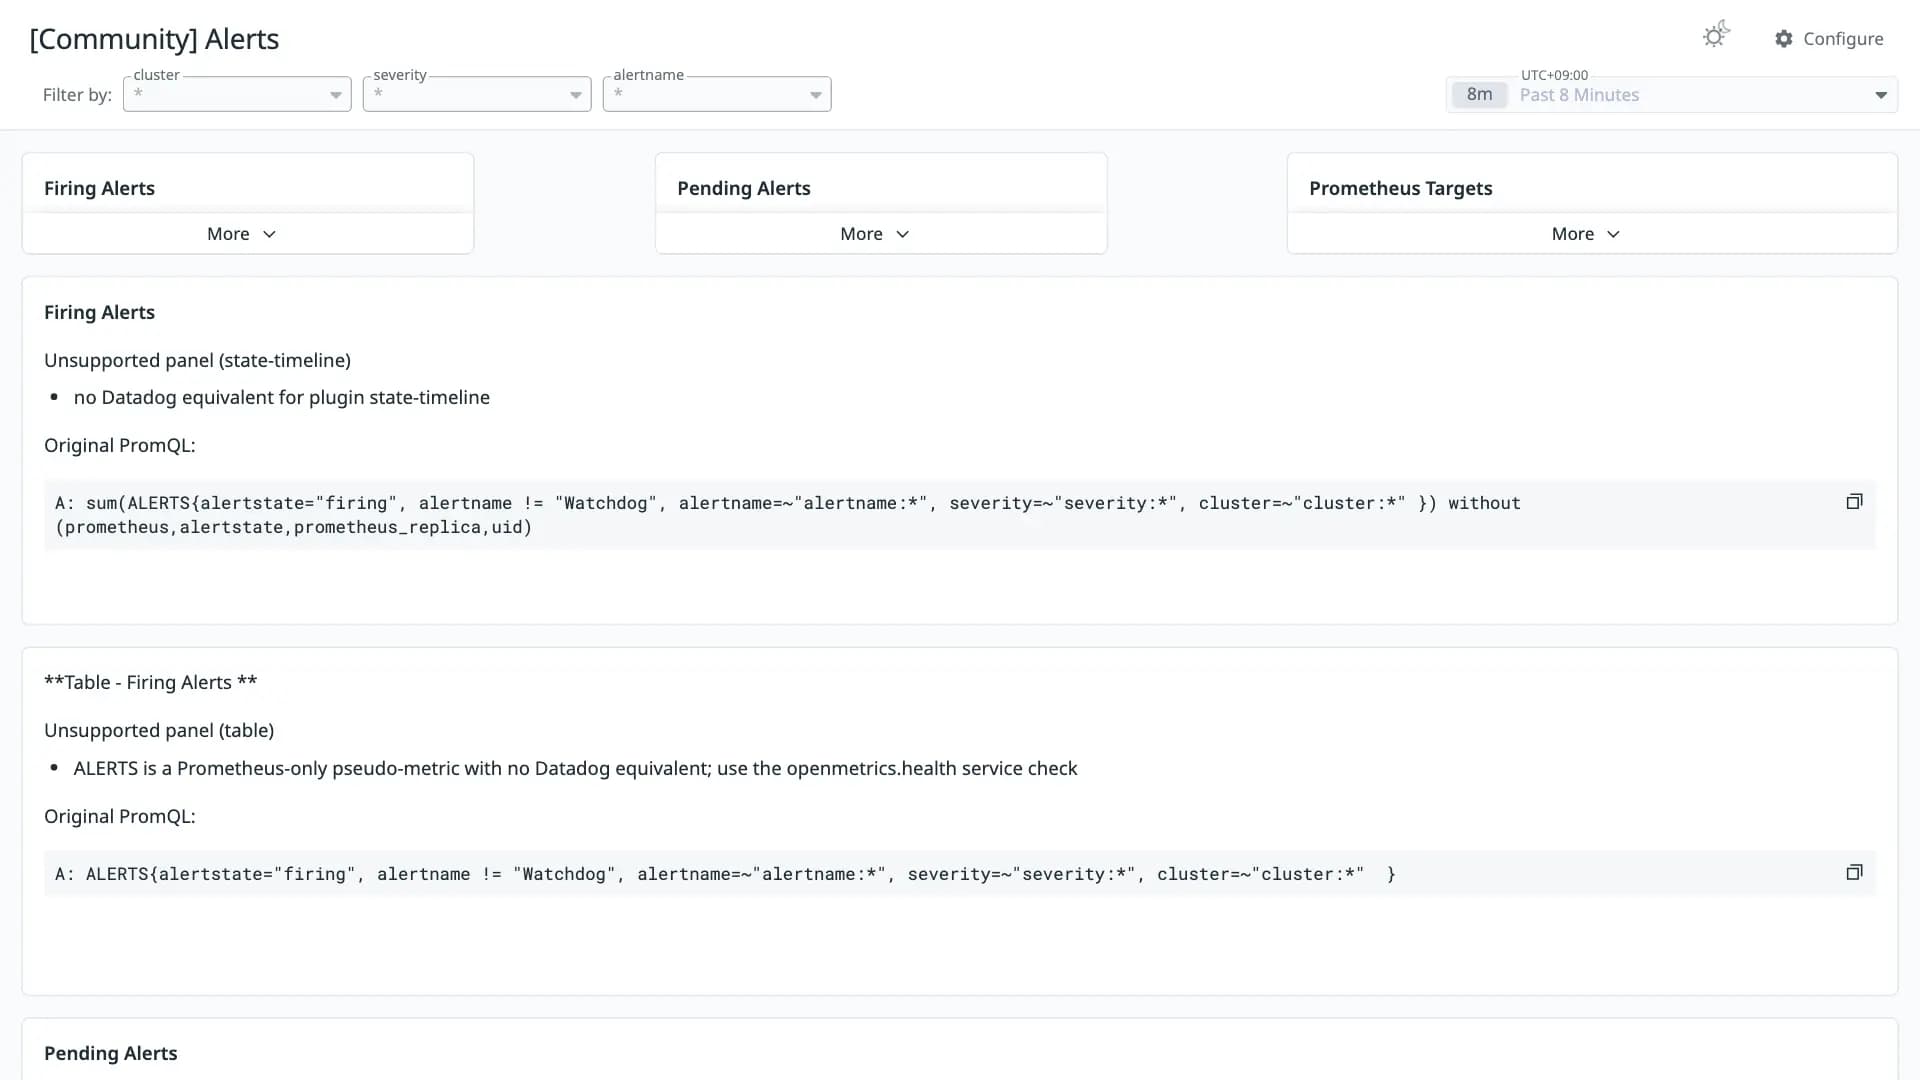Screen dimensions: 1920x1080
Task: Open the Past 8 Minutes time range selector
Action: (1672, 95)
